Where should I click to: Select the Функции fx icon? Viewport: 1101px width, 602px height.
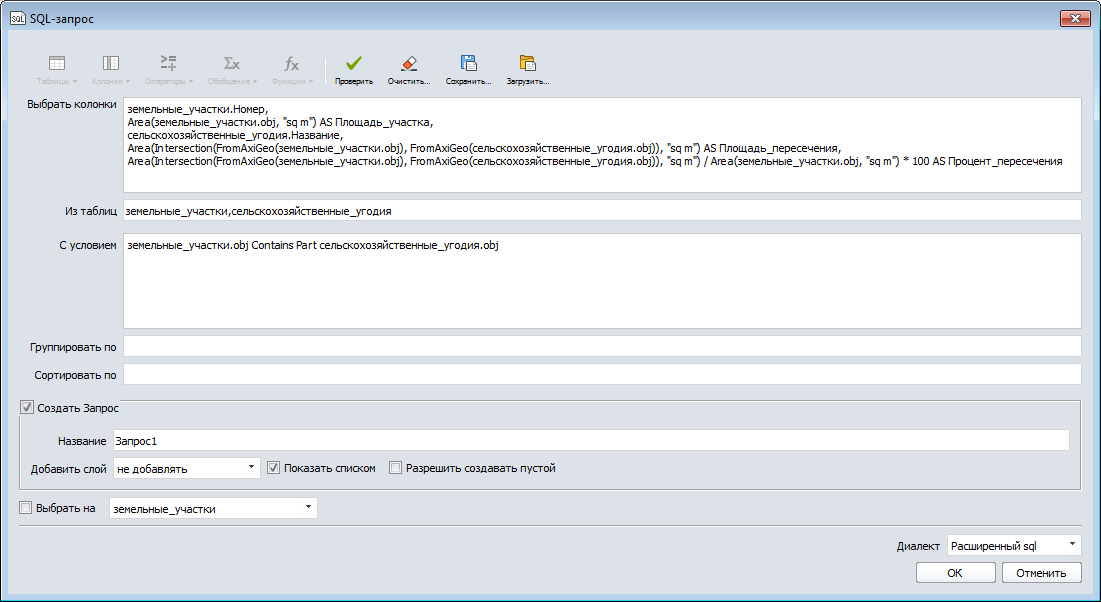coord(290,65)
